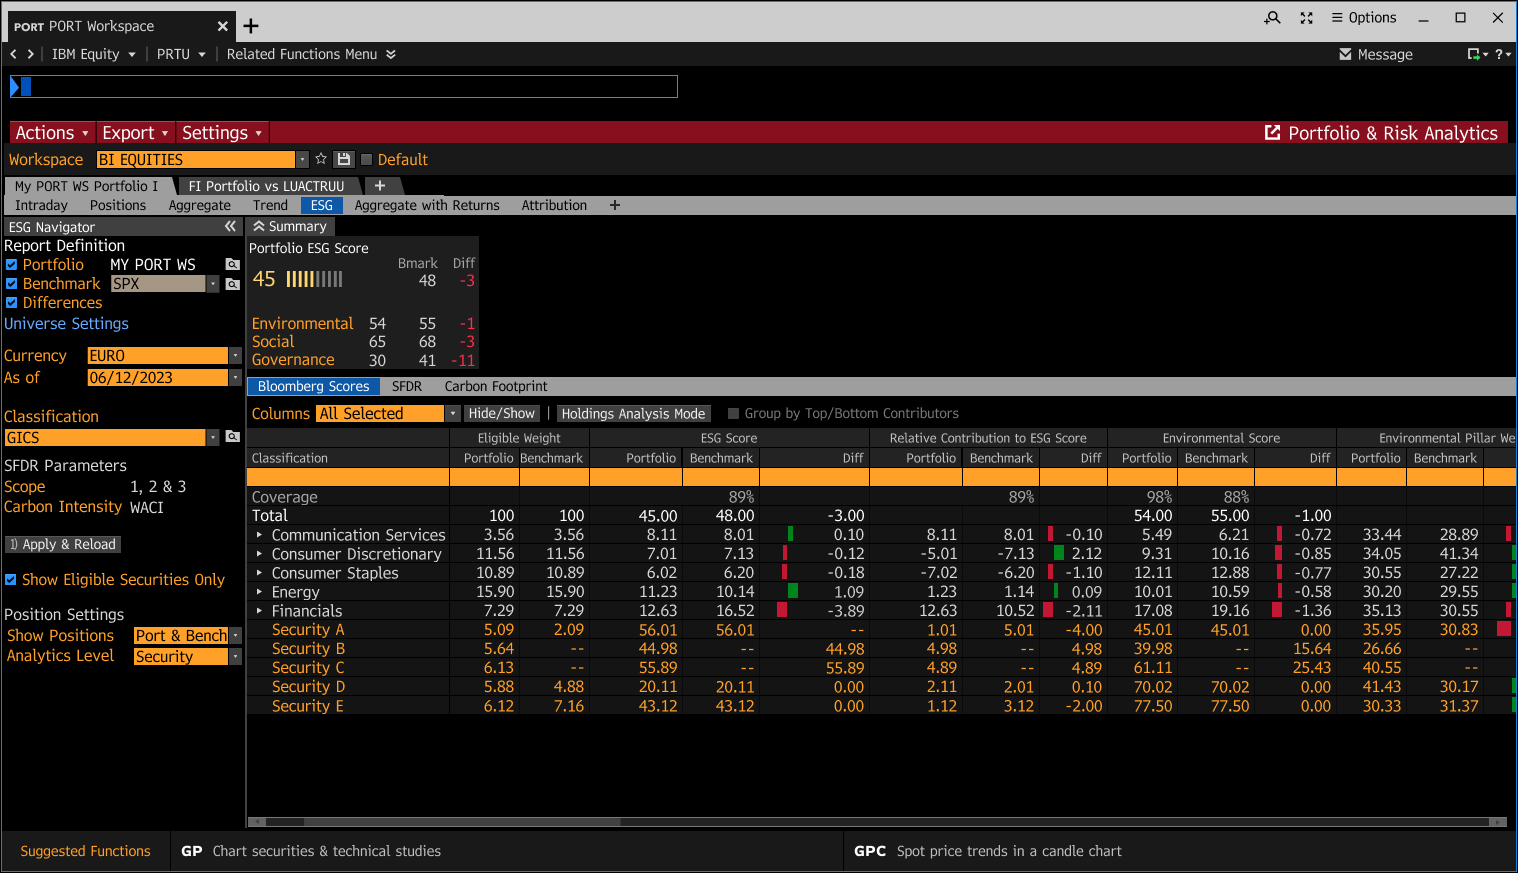The height and width of the screenshot is (873, 1518).
Task: Switch to the Attribution tab
Action: (x=554, y=205)
